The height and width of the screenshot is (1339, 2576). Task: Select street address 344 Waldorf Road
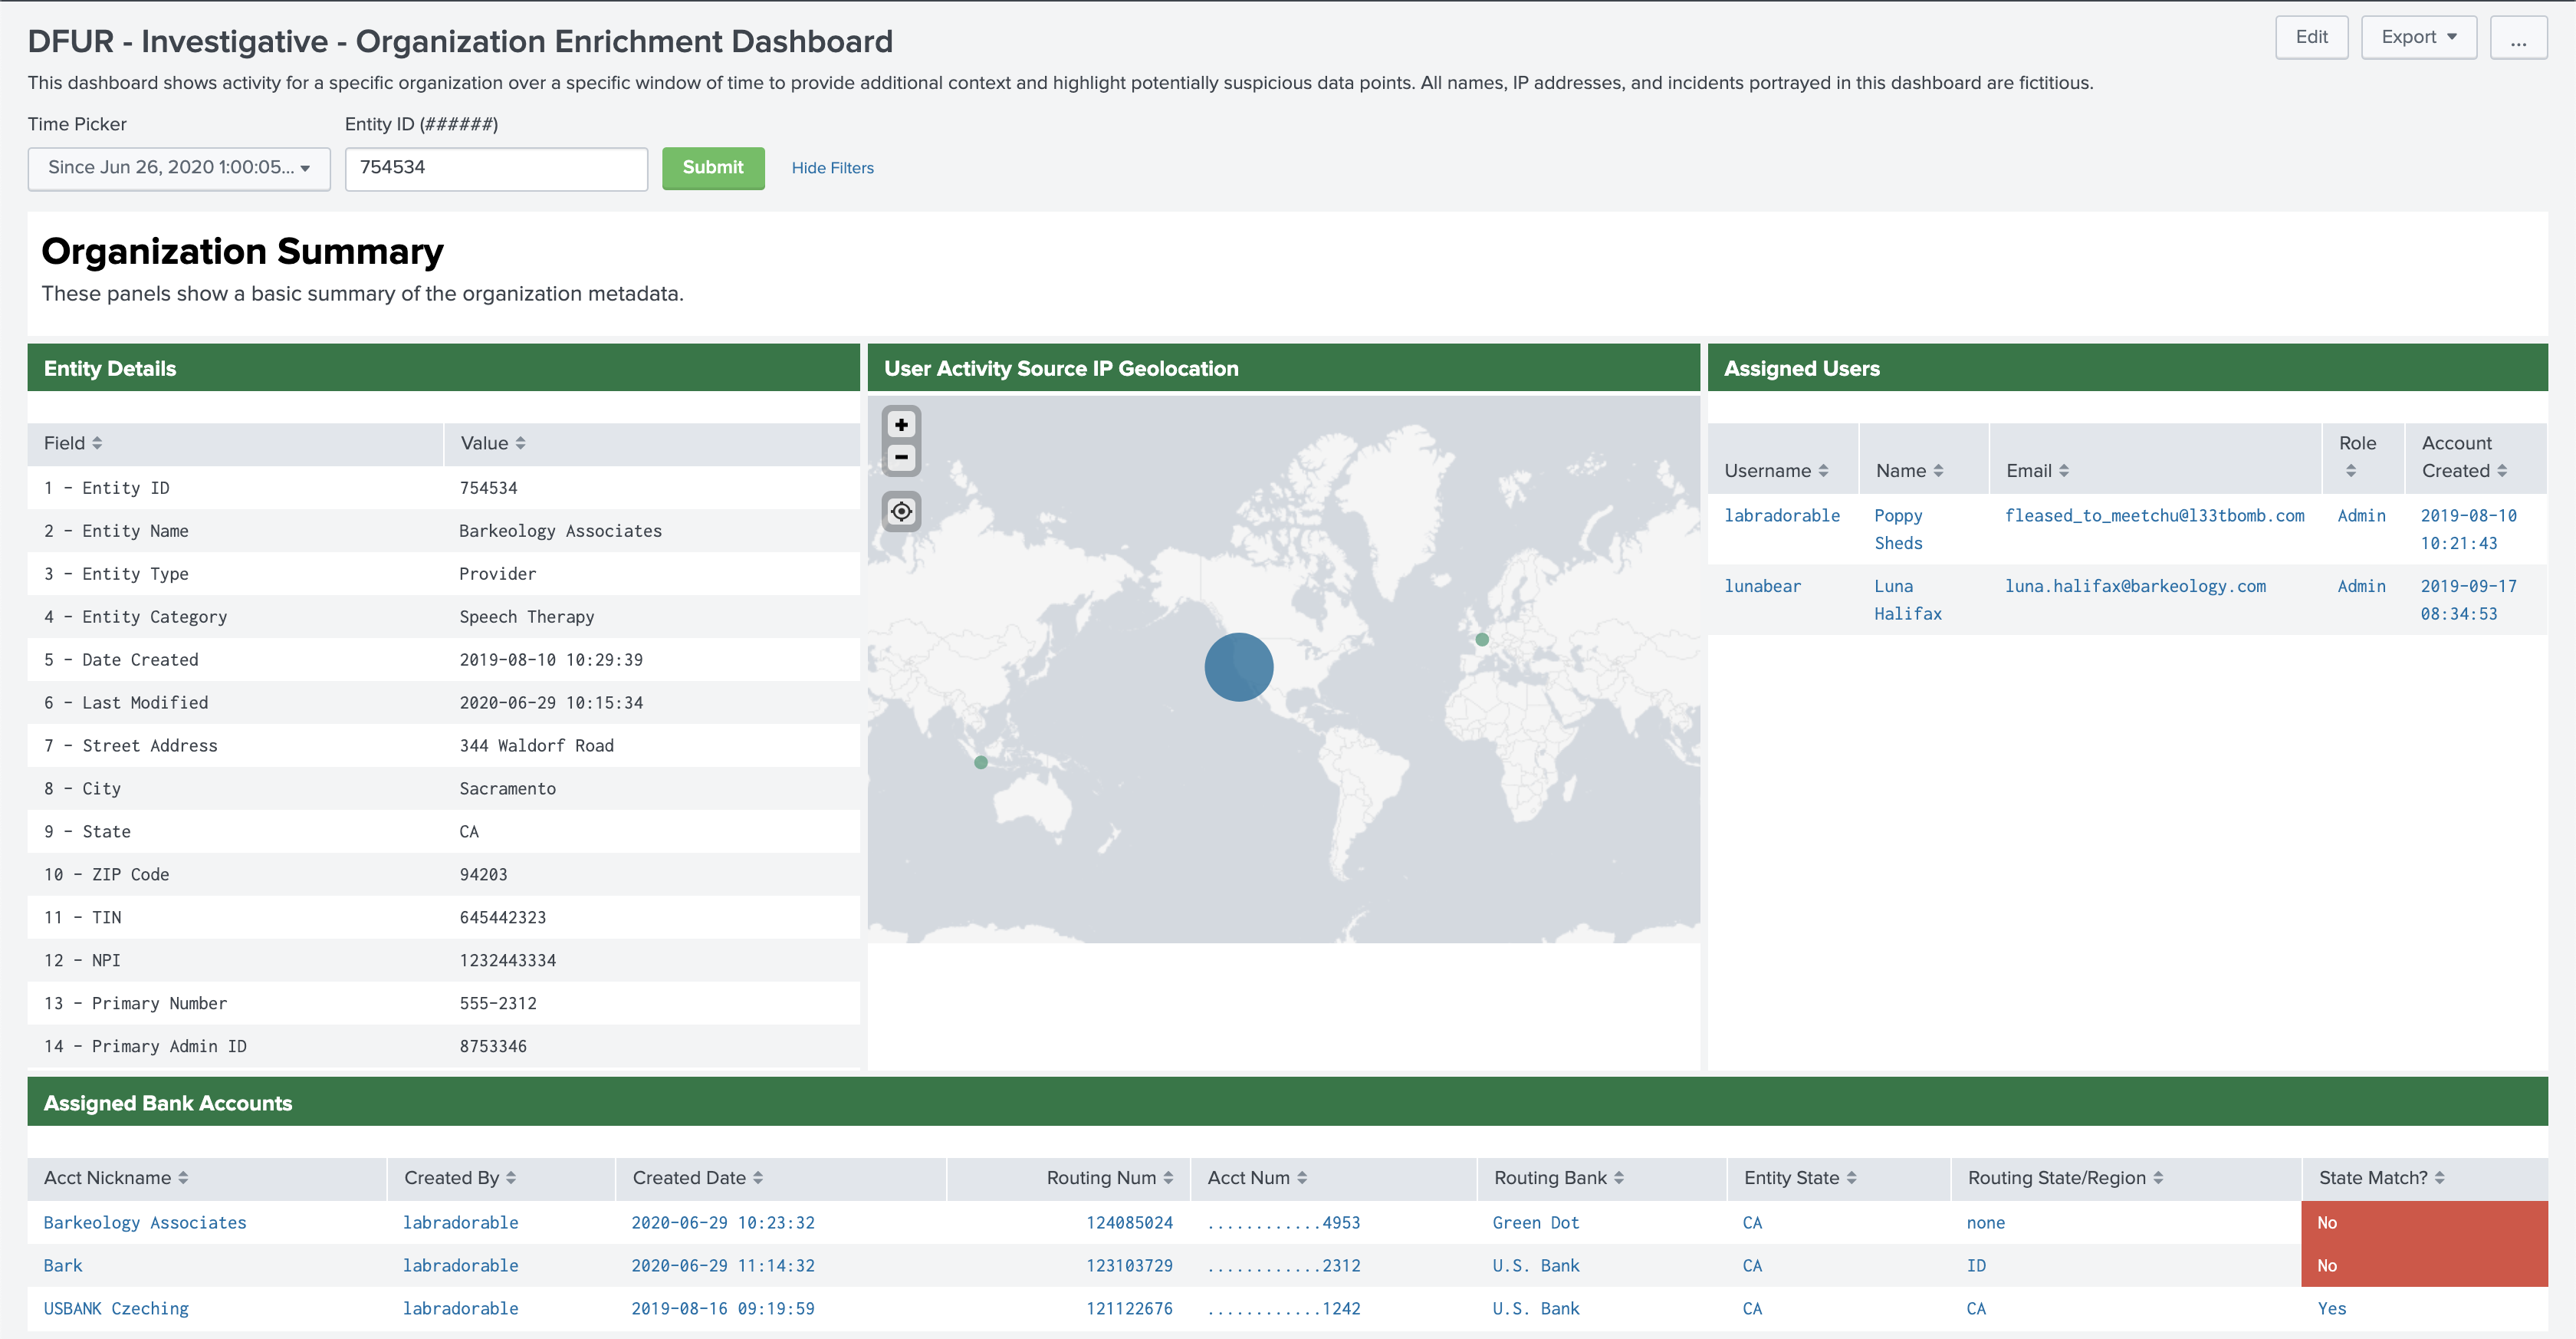536,746
